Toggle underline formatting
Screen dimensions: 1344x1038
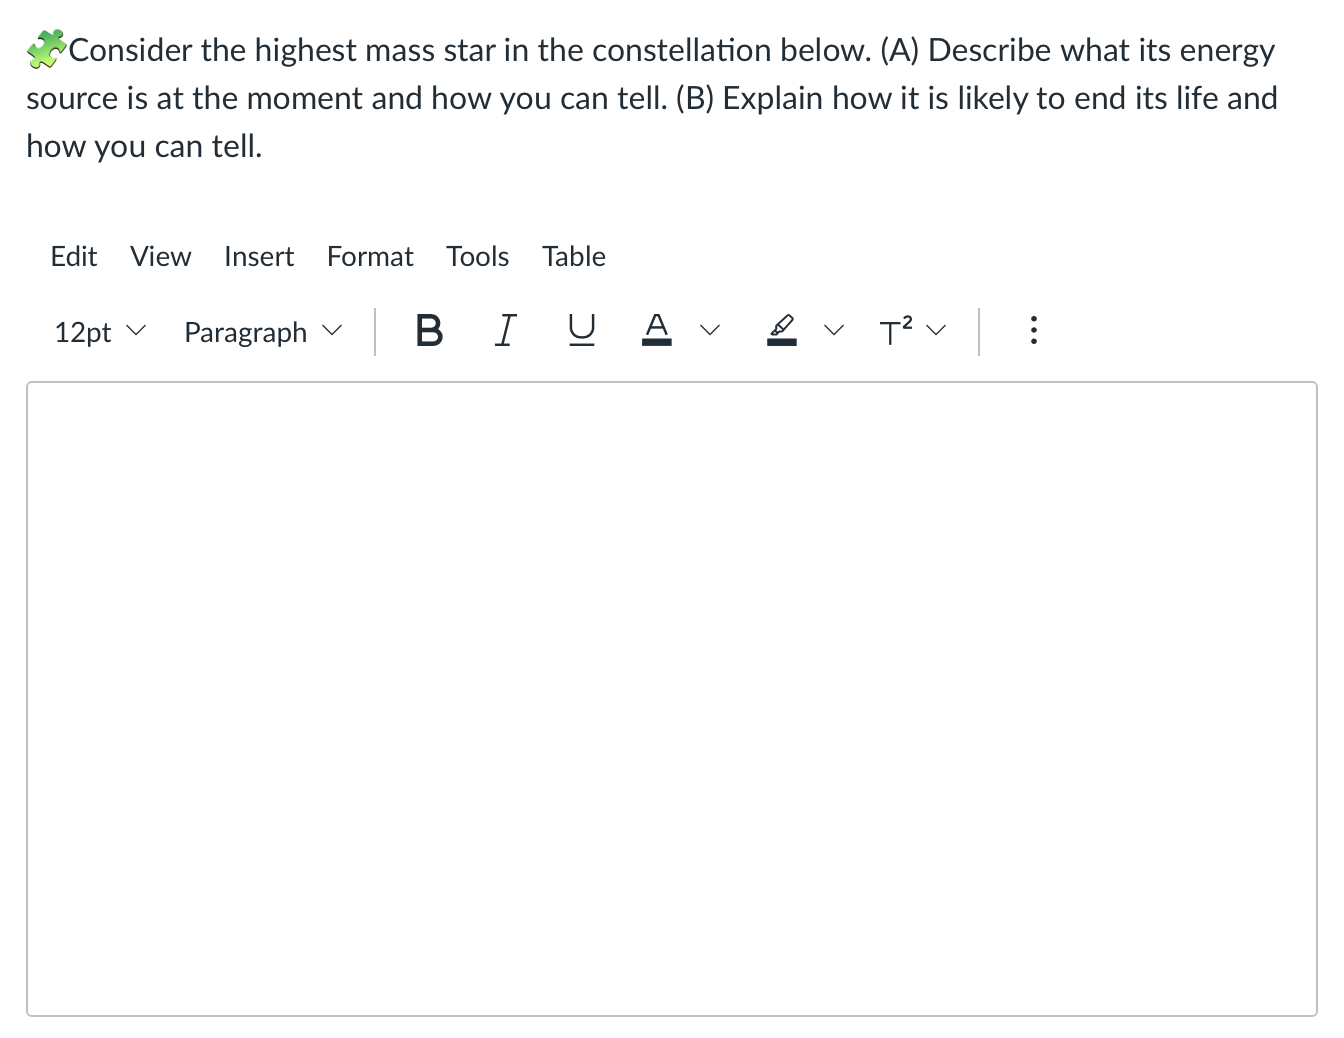[x=581, y=330]
